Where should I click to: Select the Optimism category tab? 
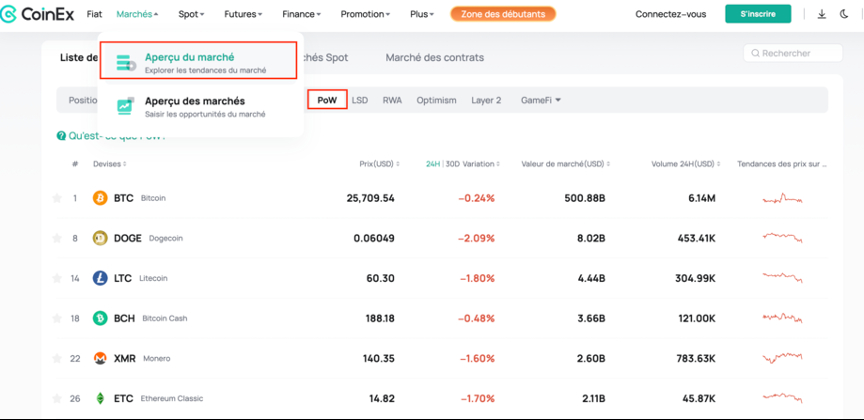pyautogui.click(x=436, y=100)
